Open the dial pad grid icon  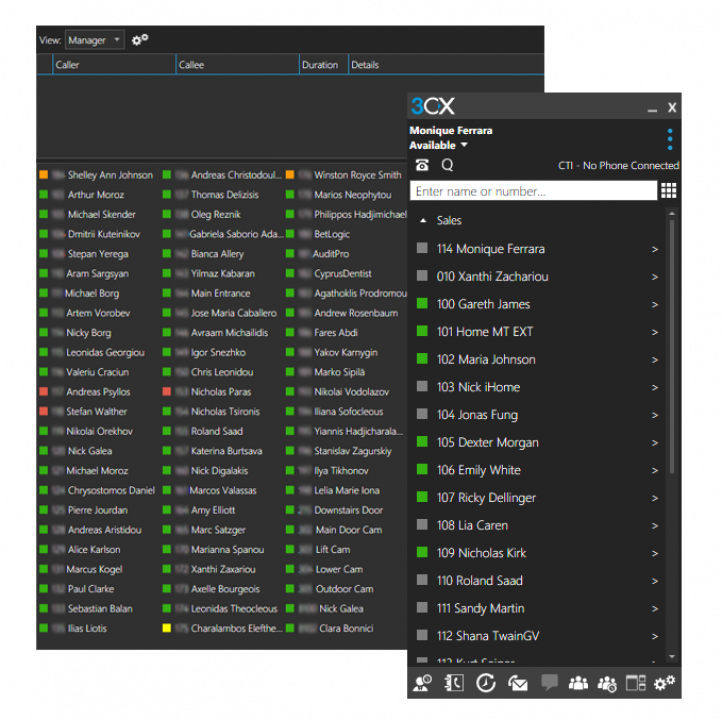(x=668, y=191)
